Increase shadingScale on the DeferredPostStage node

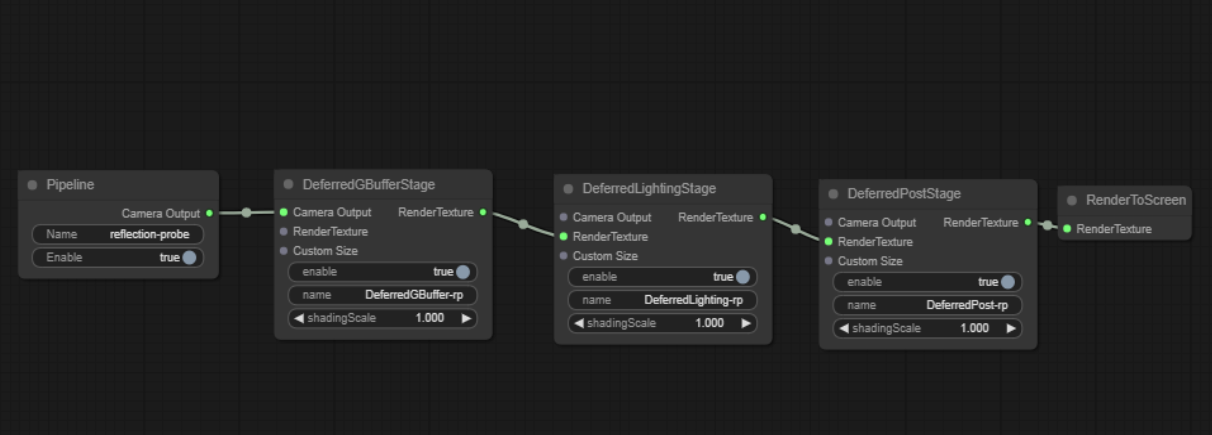click(x=1011, y=328)
